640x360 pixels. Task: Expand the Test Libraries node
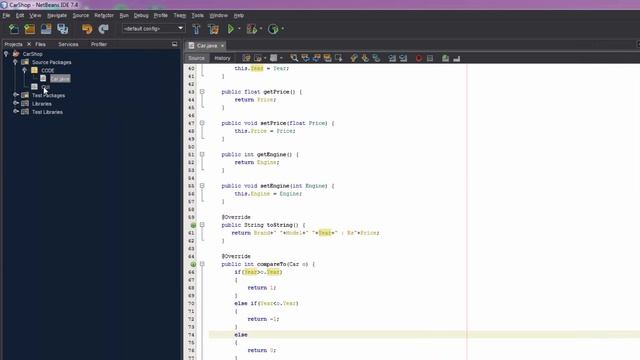tap(16, 111)
